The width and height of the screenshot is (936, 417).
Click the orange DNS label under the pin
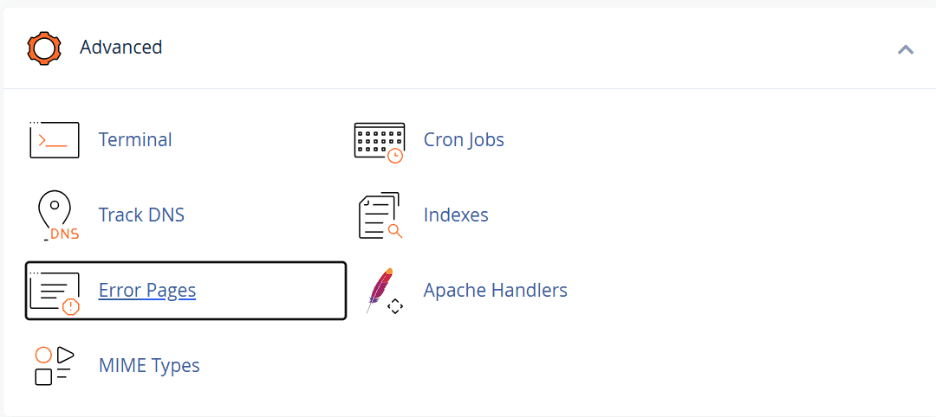64,235
